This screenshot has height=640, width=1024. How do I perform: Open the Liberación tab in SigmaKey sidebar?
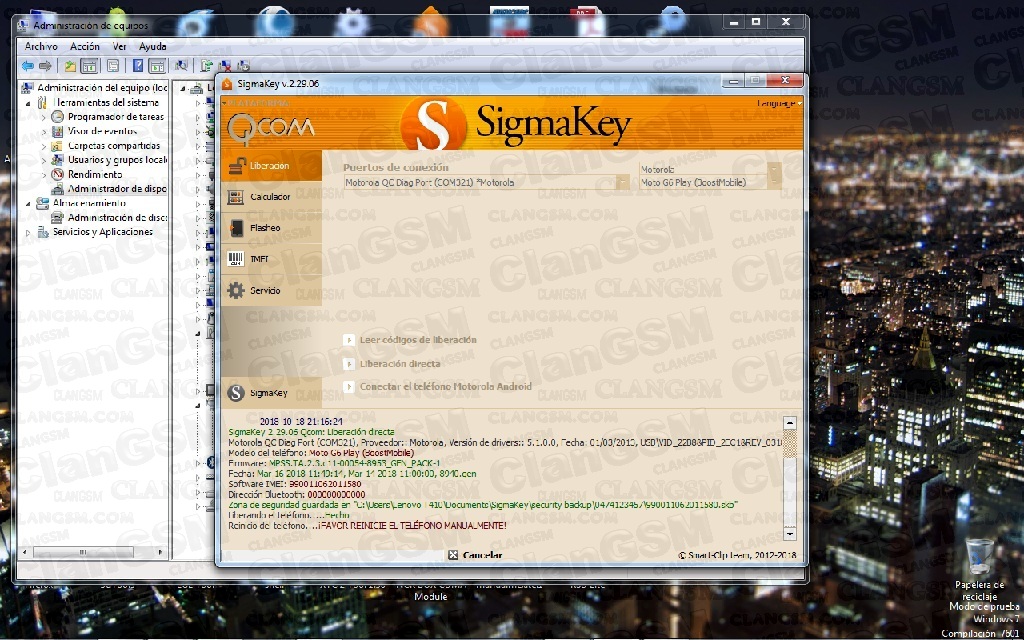tap(271, 166)
